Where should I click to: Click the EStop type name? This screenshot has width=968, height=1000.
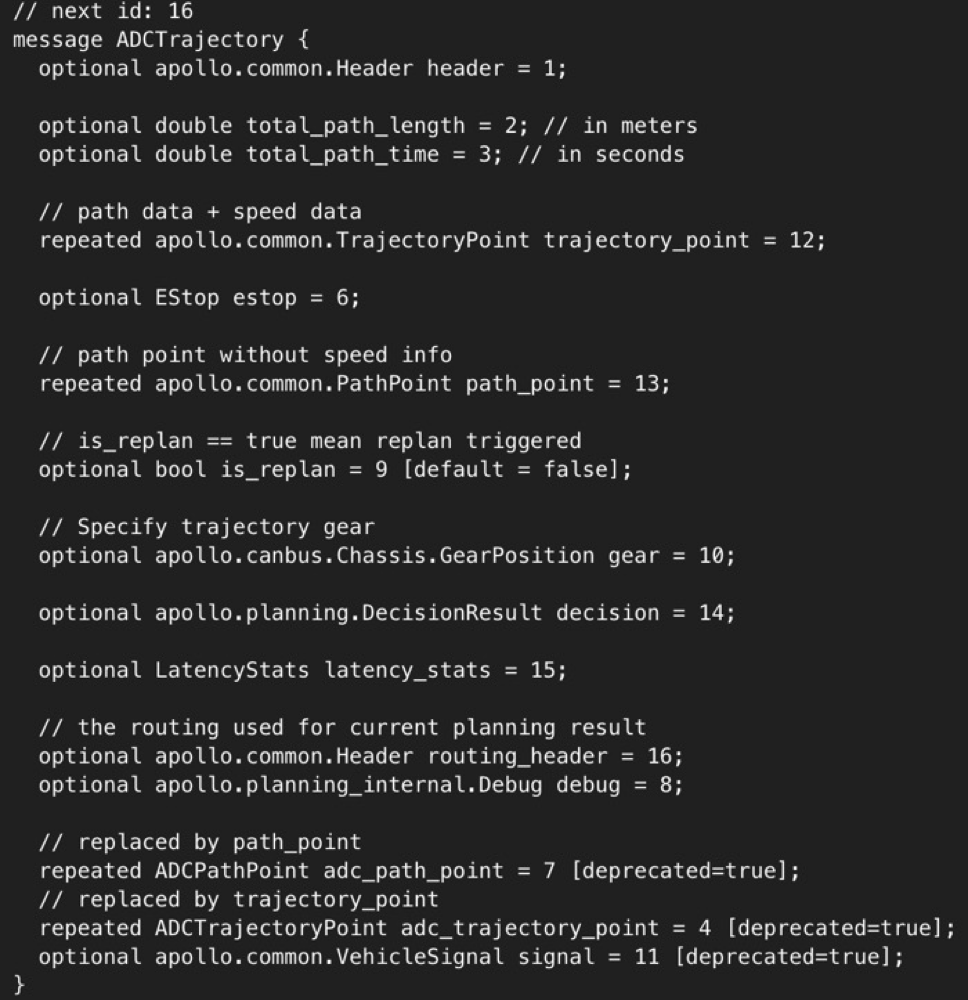coord(186,298)
